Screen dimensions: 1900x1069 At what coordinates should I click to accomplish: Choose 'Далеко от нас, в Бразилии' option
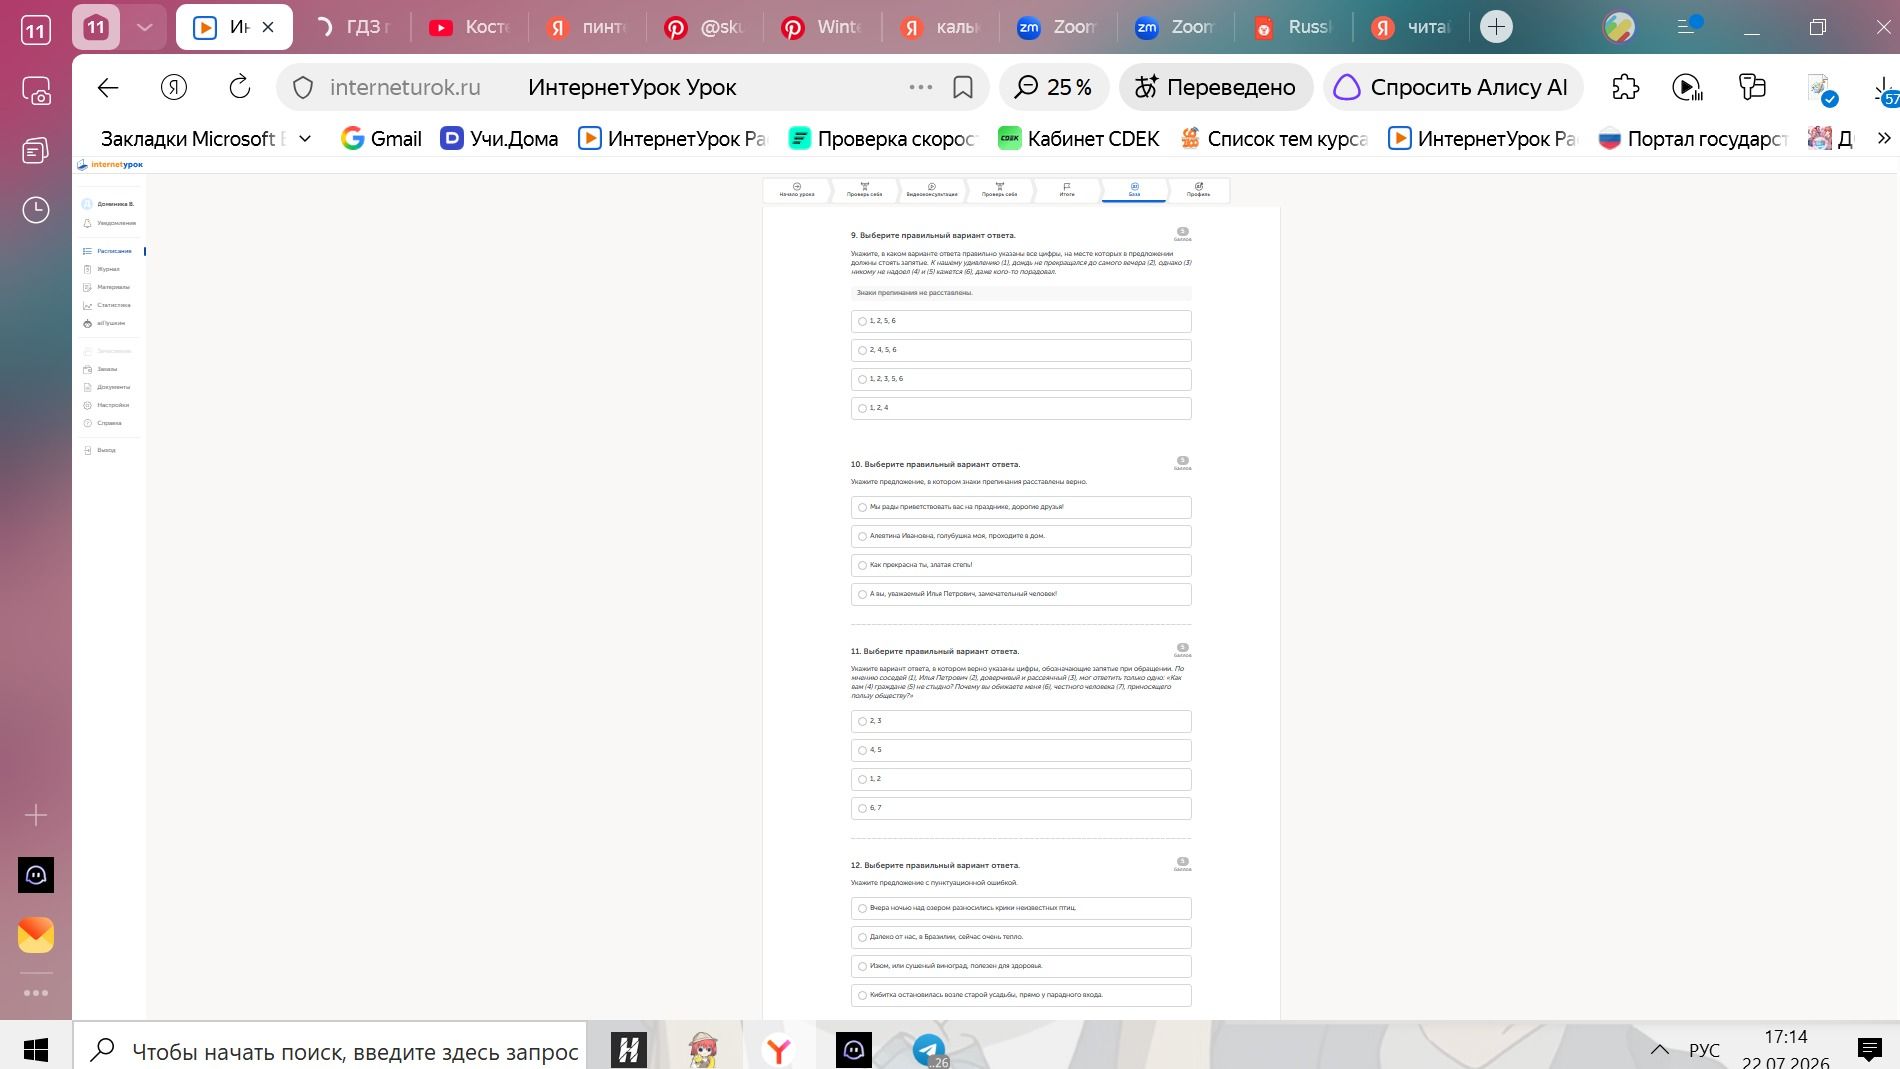point(1021,937)
